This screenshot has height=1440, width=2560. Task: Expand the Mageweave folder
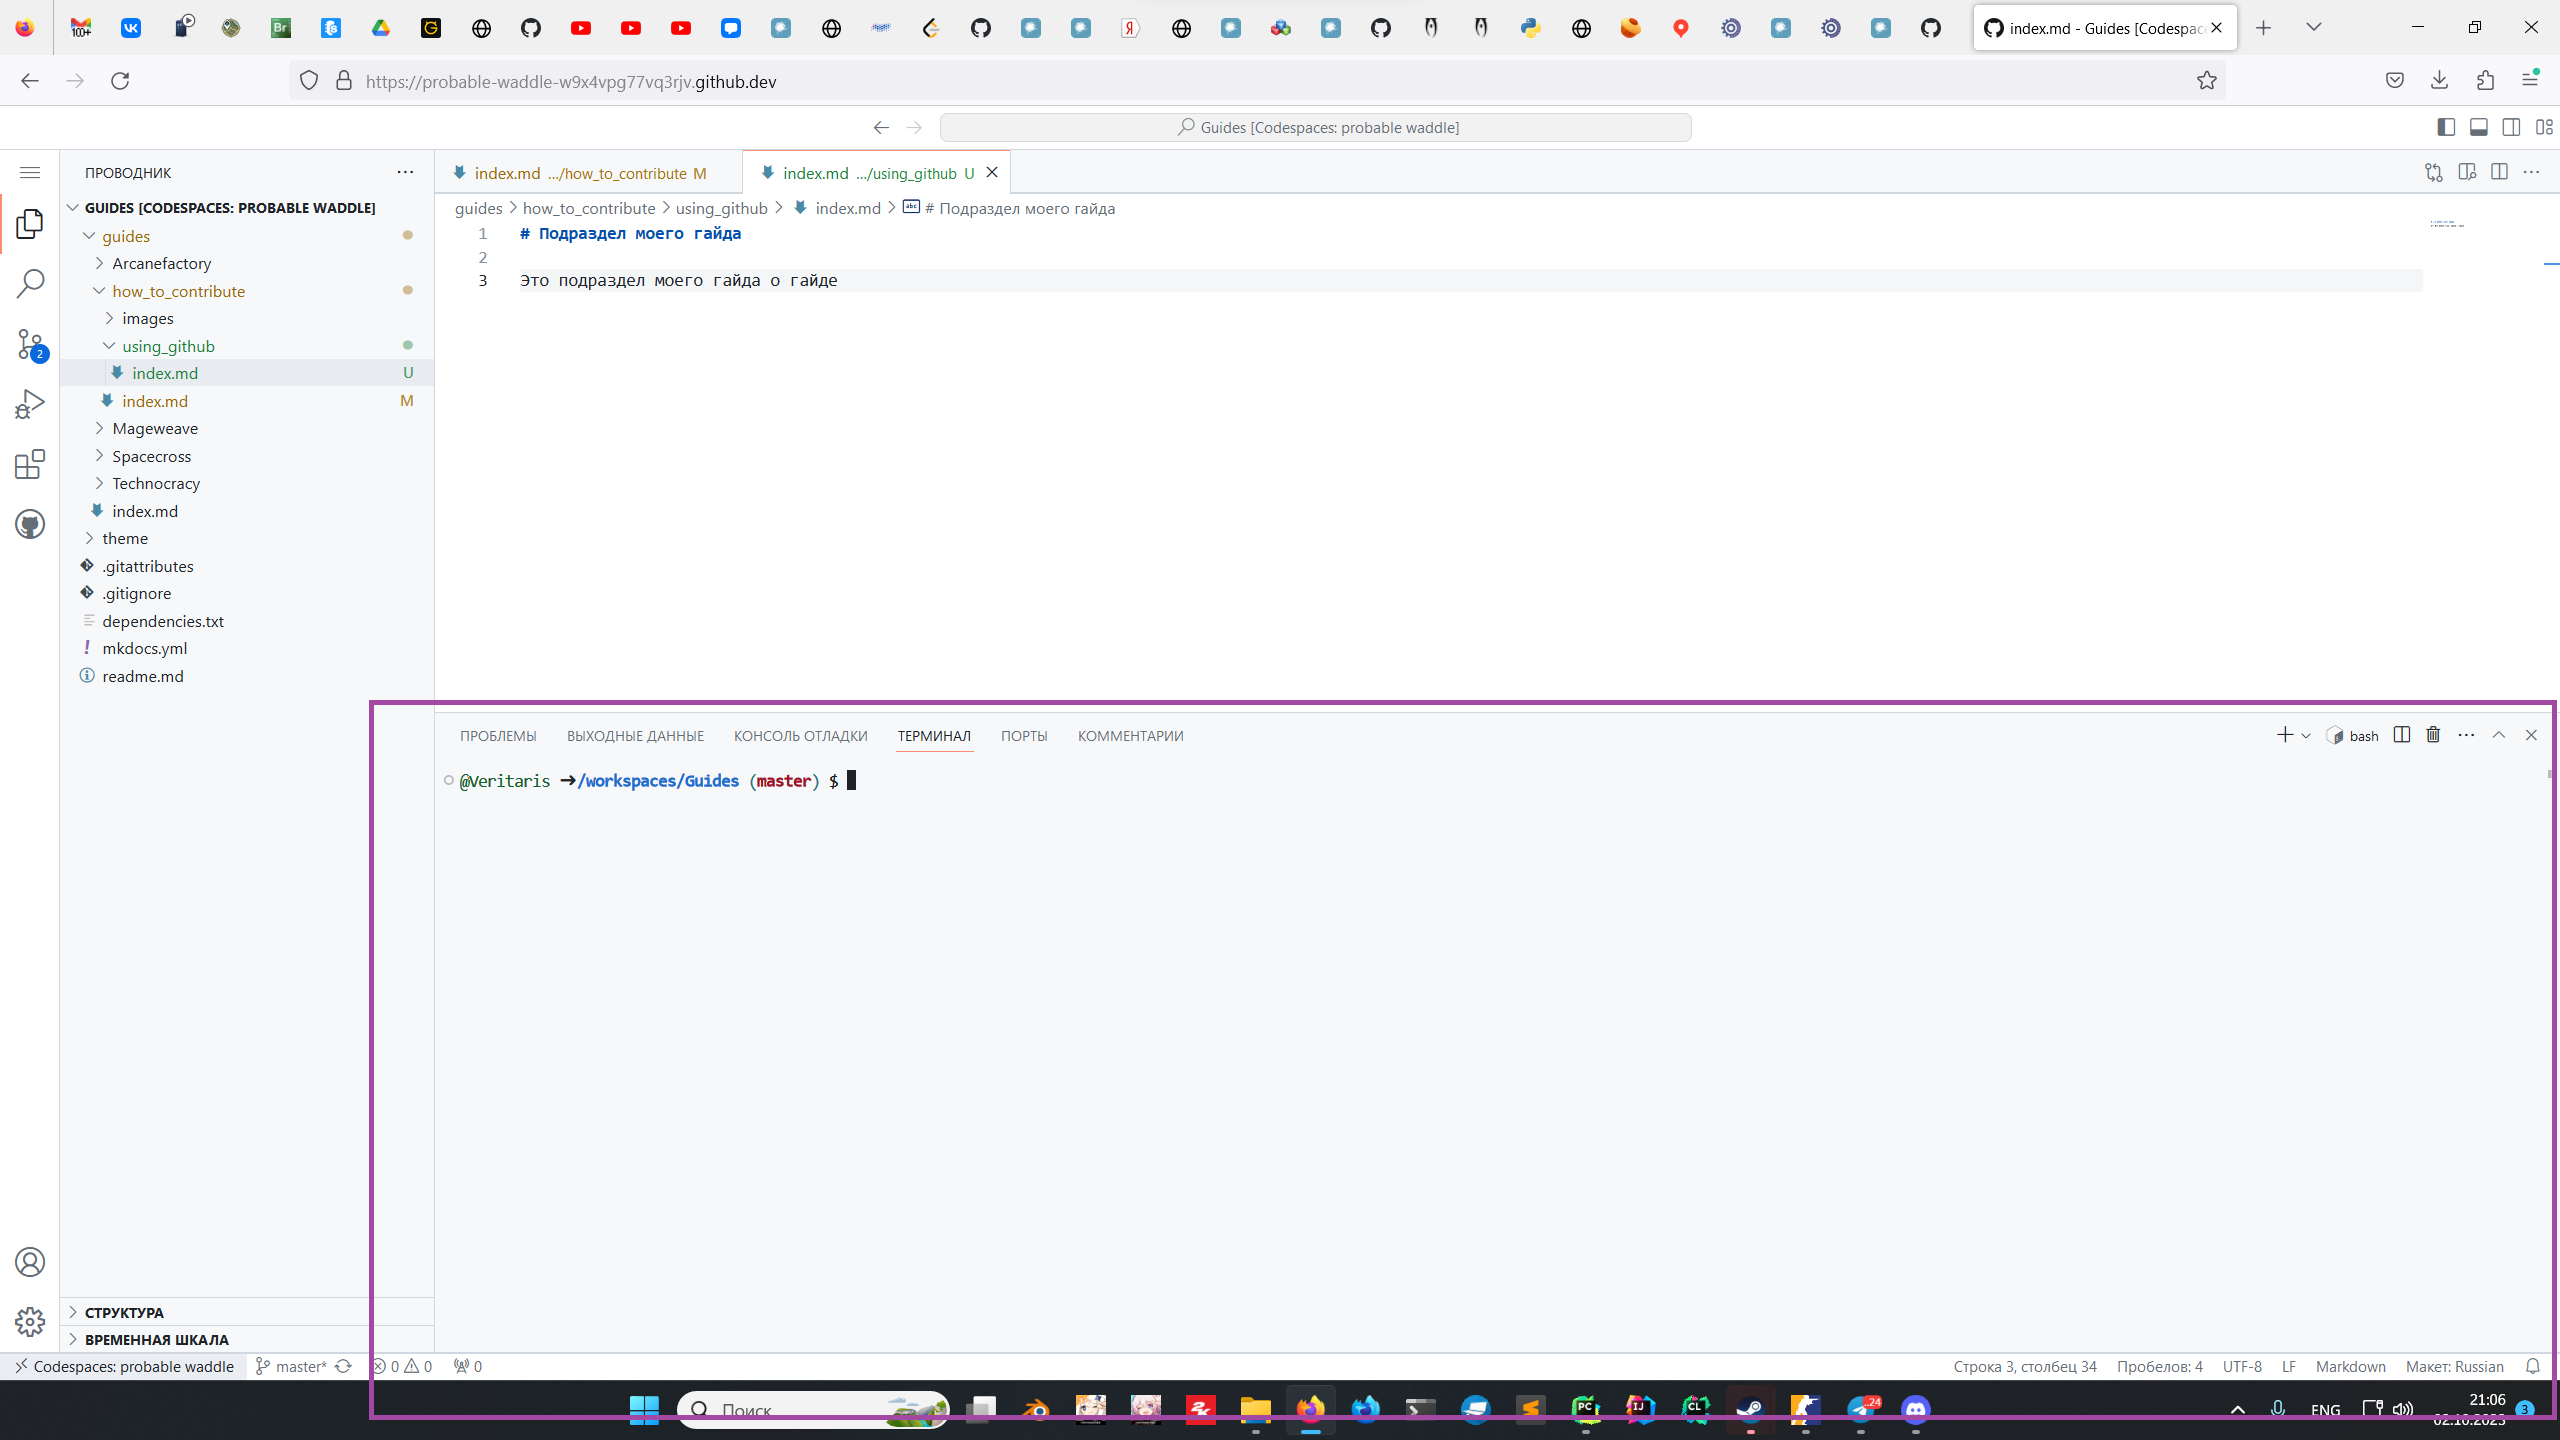point(155,428)
